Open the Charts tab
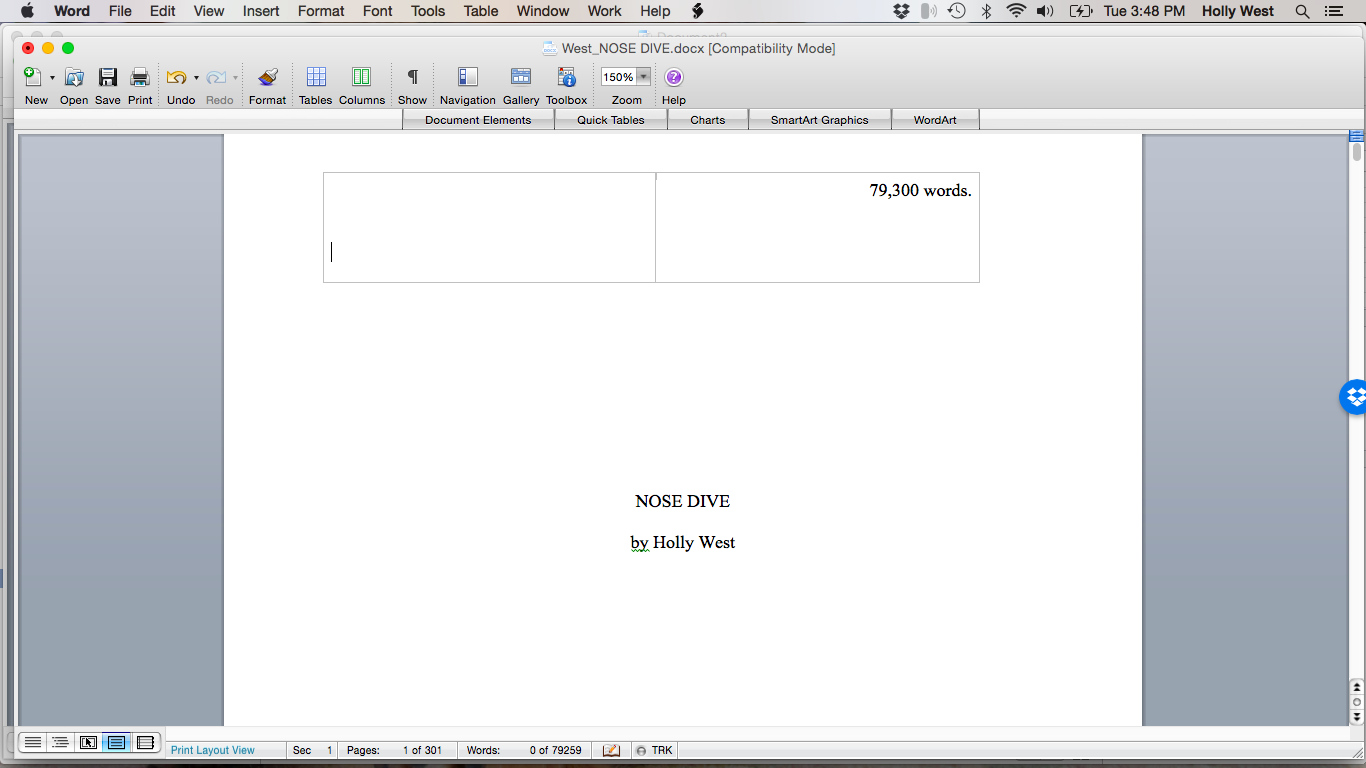 708,120
